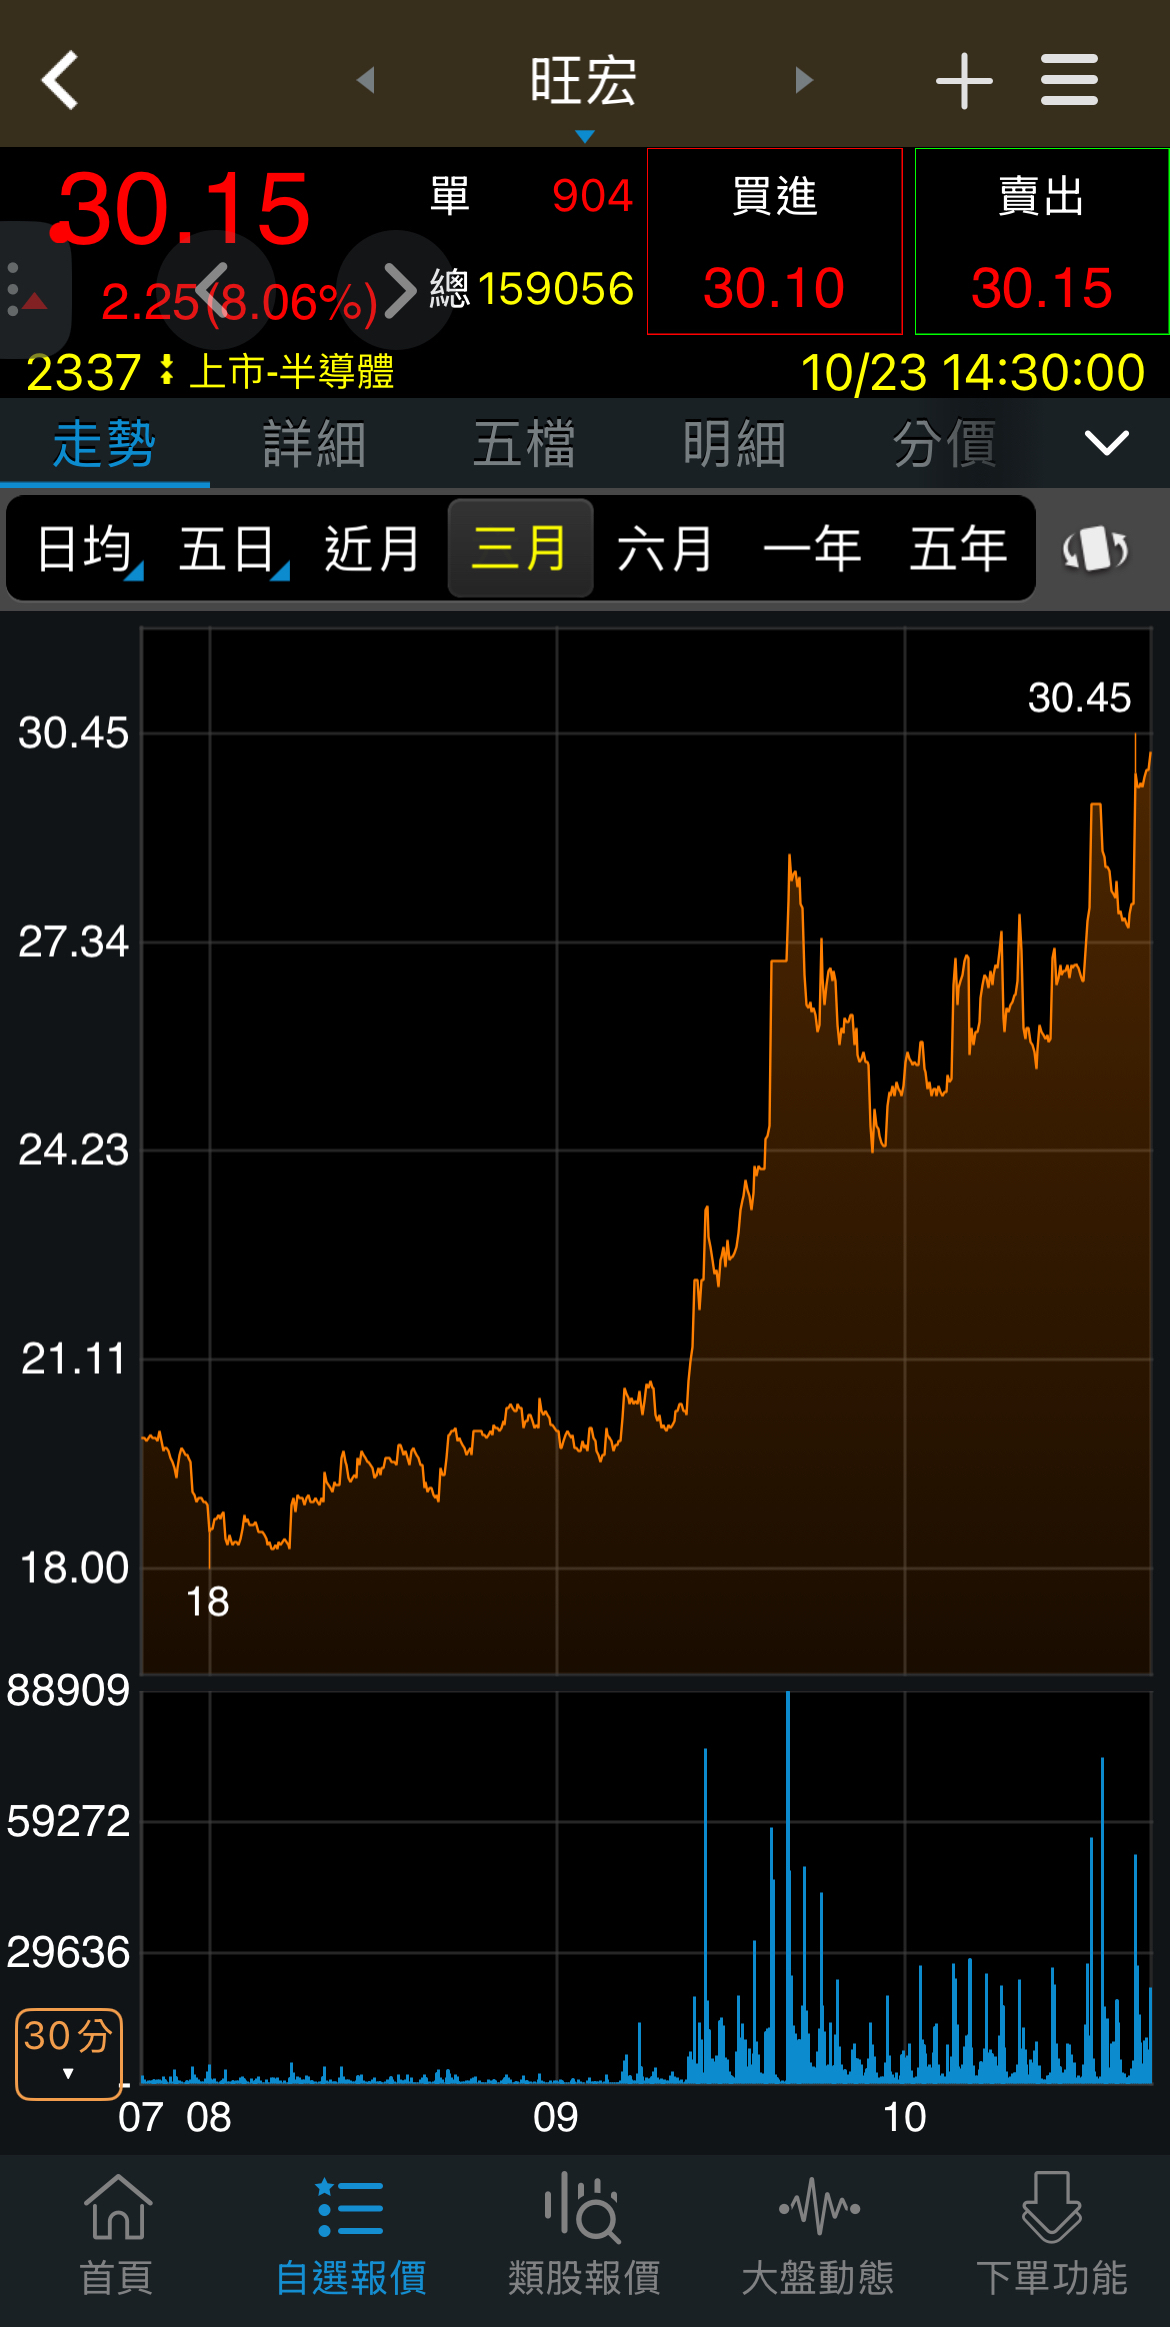1170x2327 pixels.
Task: Tap month 08 on the time axis
Action: coord(208,2117)
